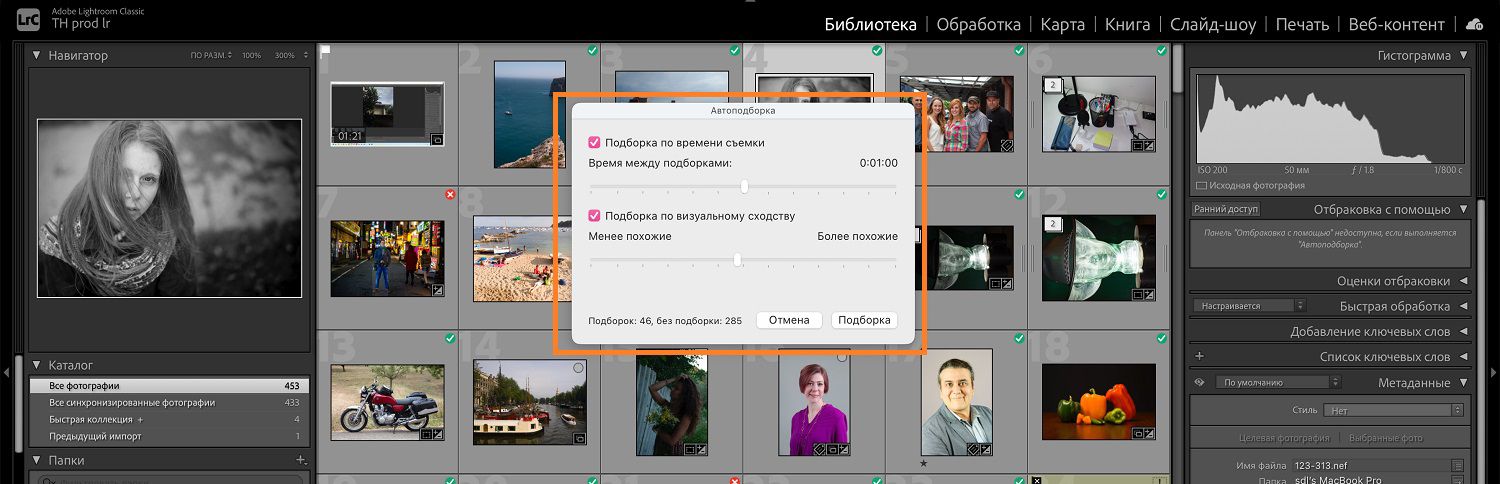Viewport: 1500px width, 484px height.
Task: Open the Книга module
Action: 1128,25
